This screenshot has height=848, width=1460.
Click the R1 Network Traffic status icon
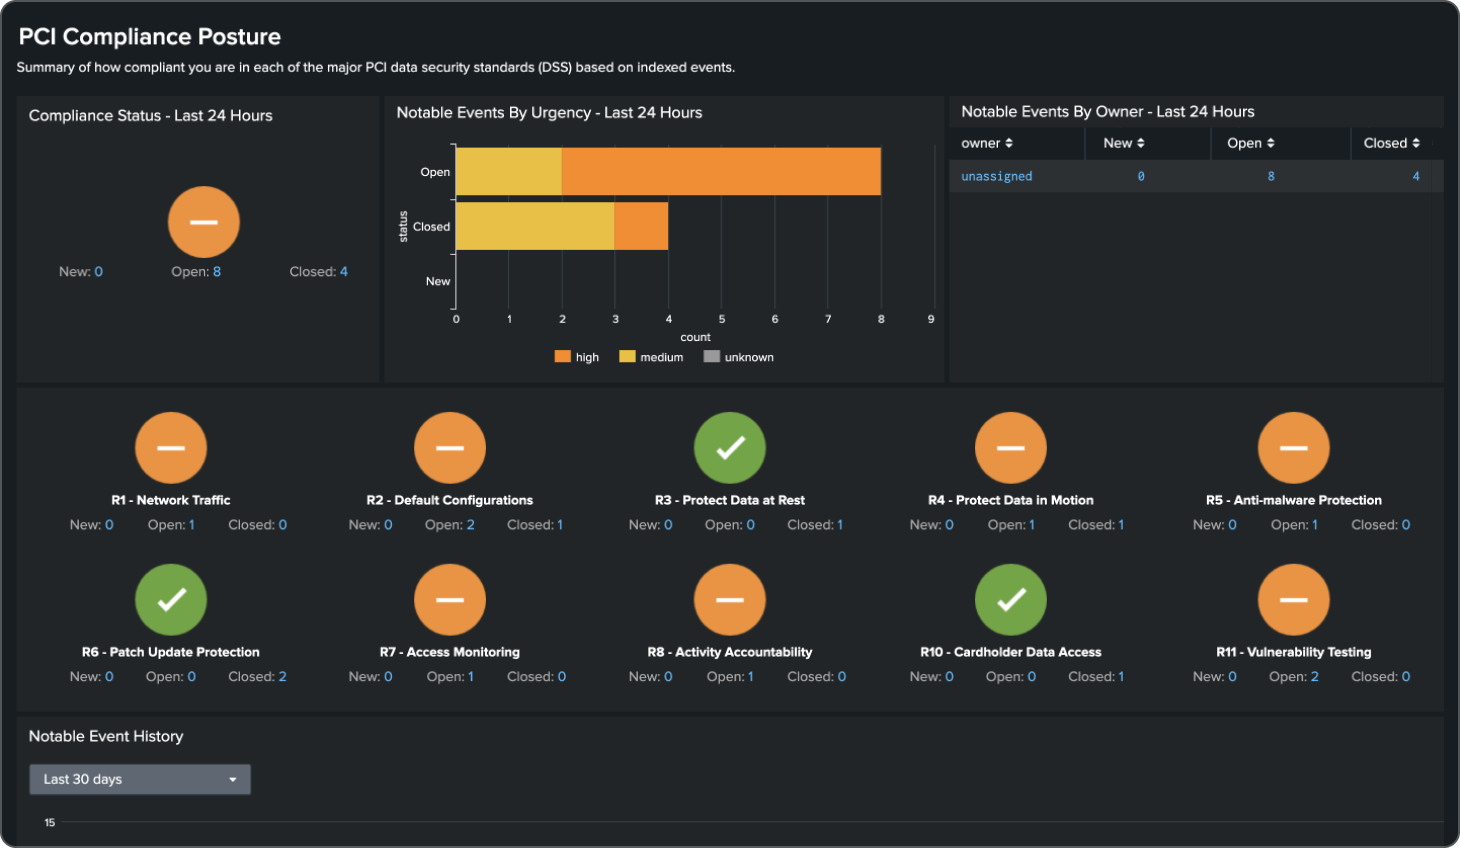pyautogui.click(x=171, y=448)
